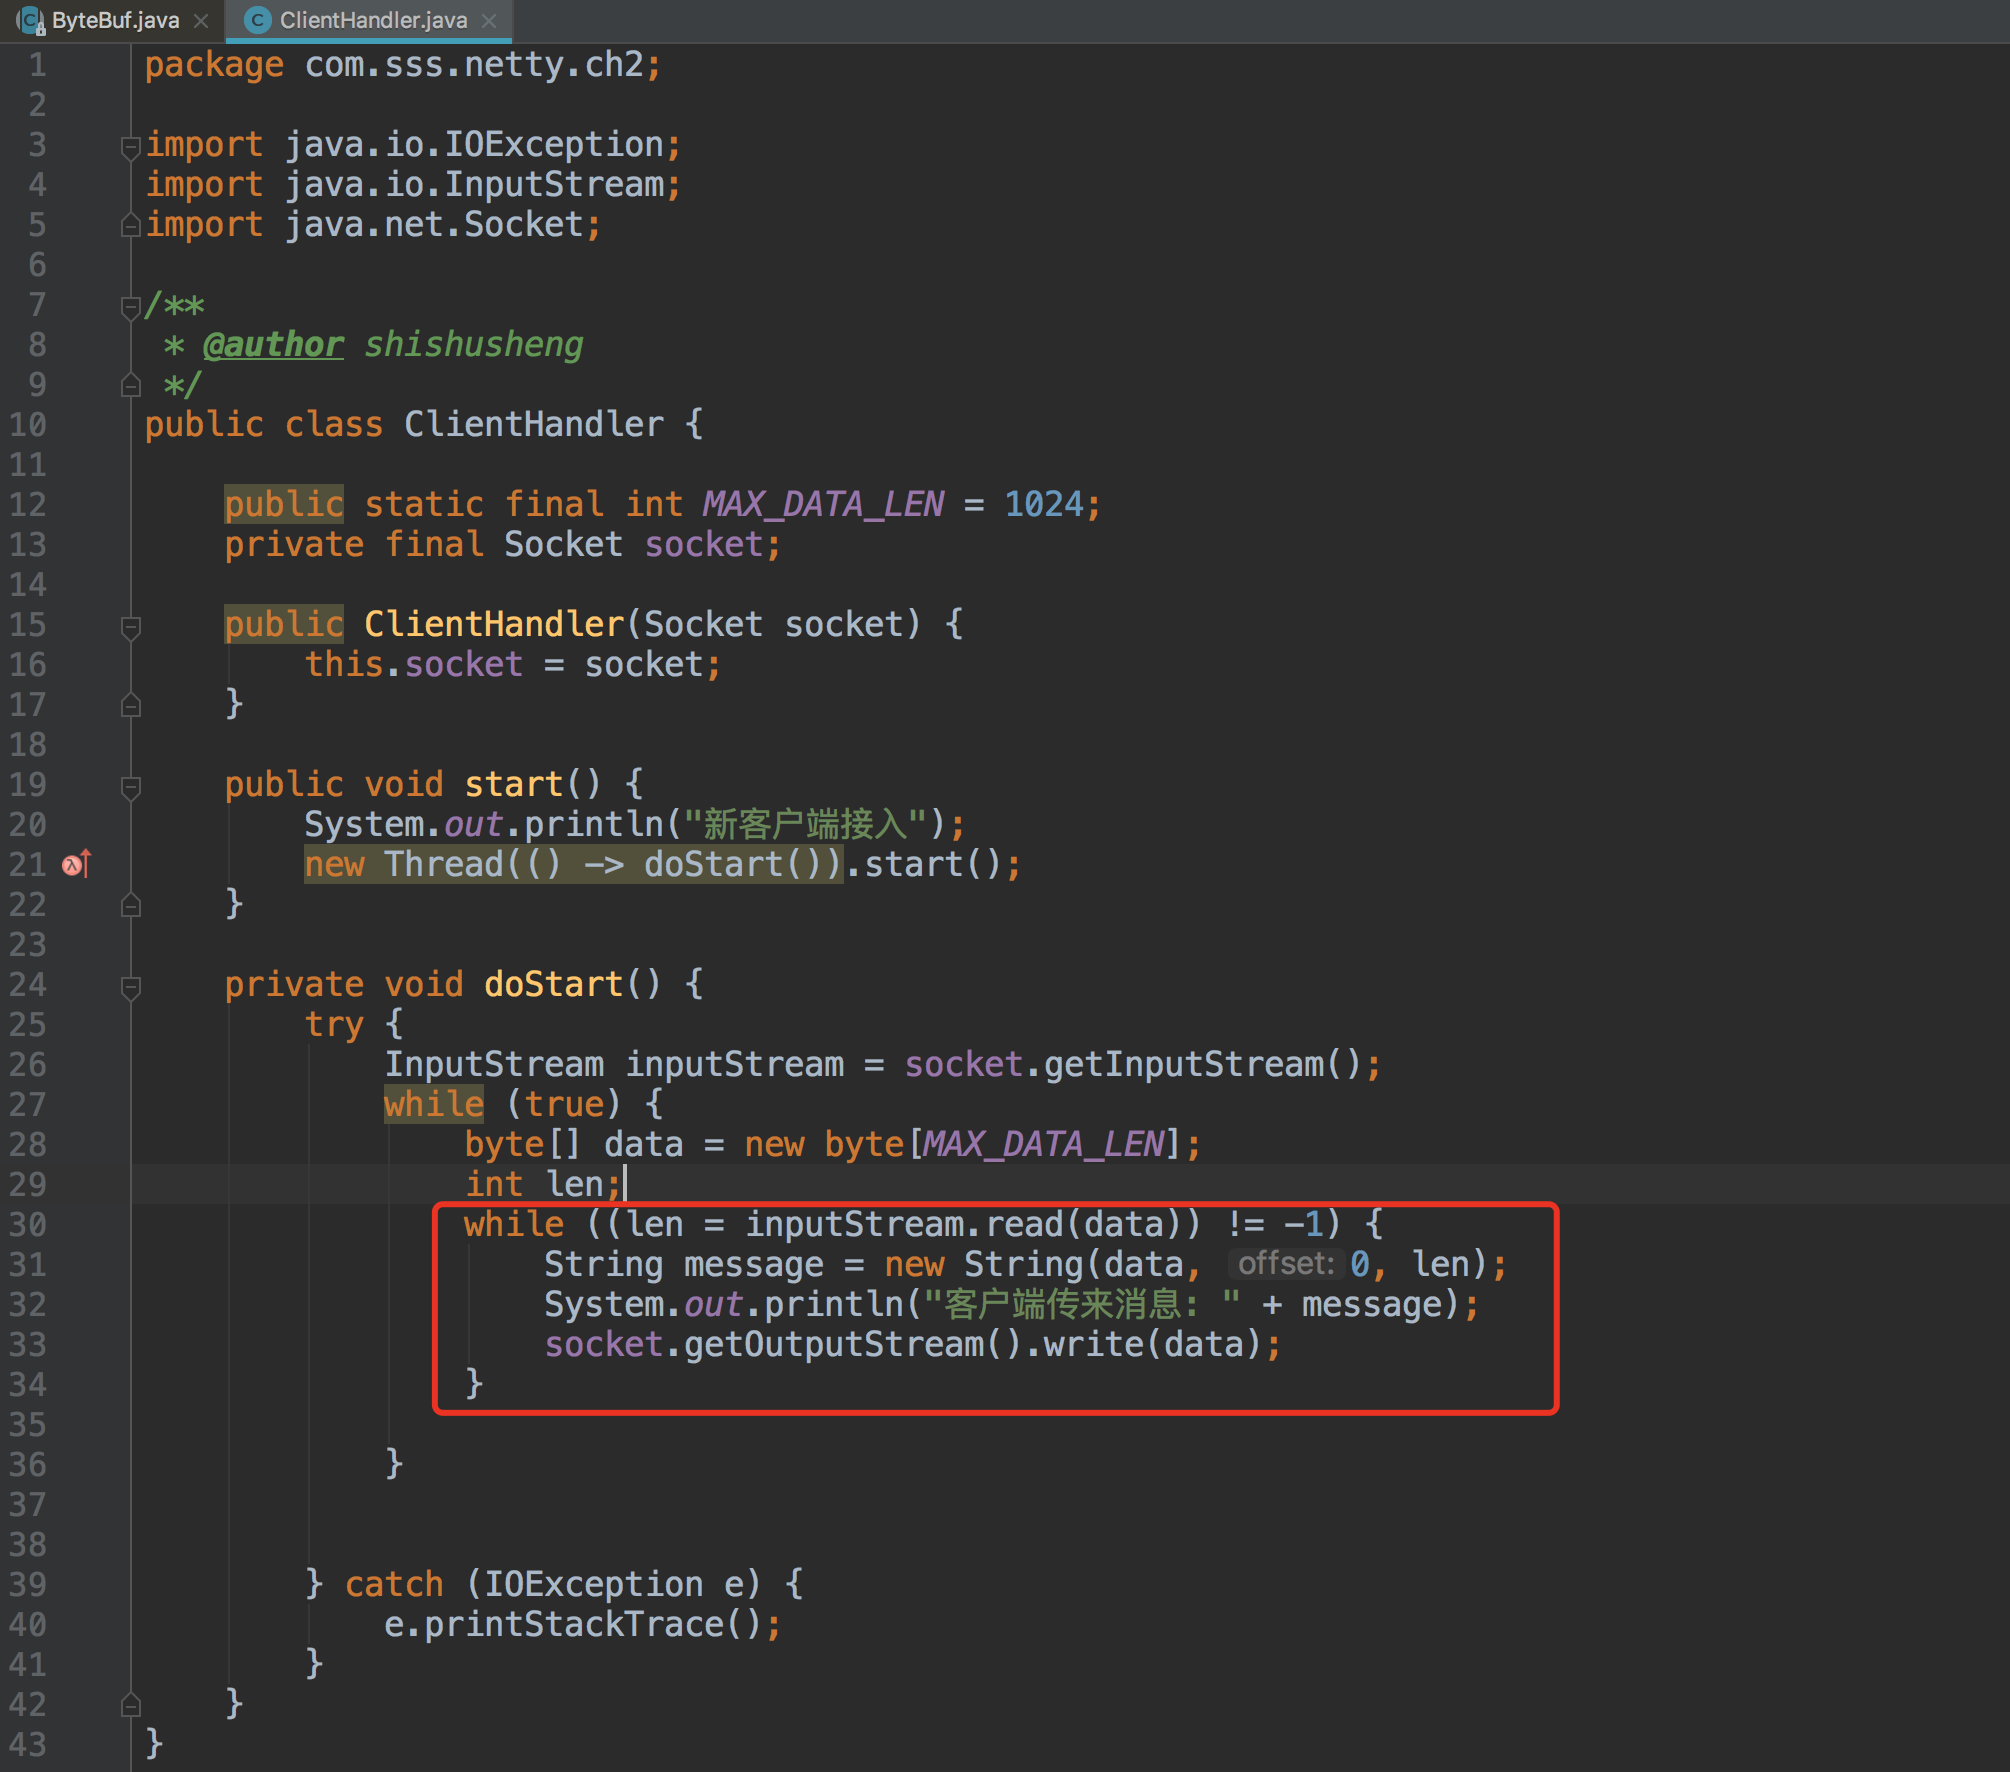
Task: Click the ClientHandler.java class icon
Action: tap(258, 20)
